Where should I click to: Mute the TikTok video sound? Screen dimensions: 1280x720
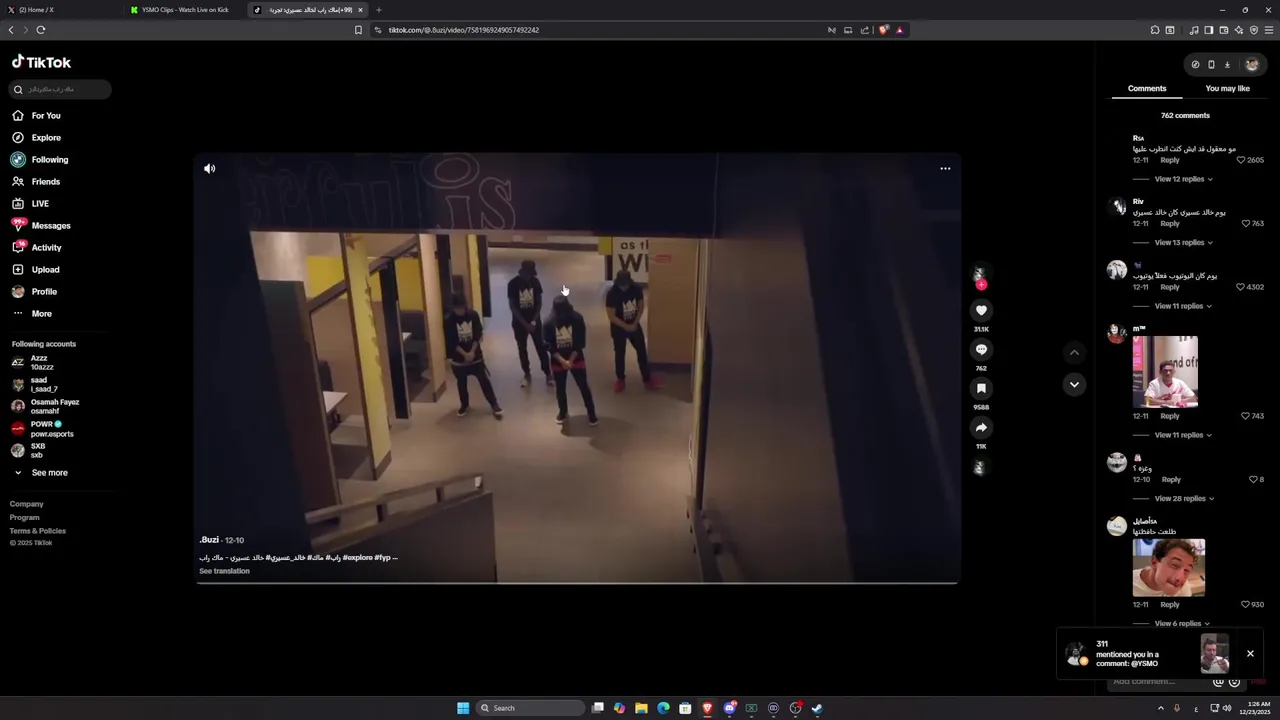click(x=210, y=169)
